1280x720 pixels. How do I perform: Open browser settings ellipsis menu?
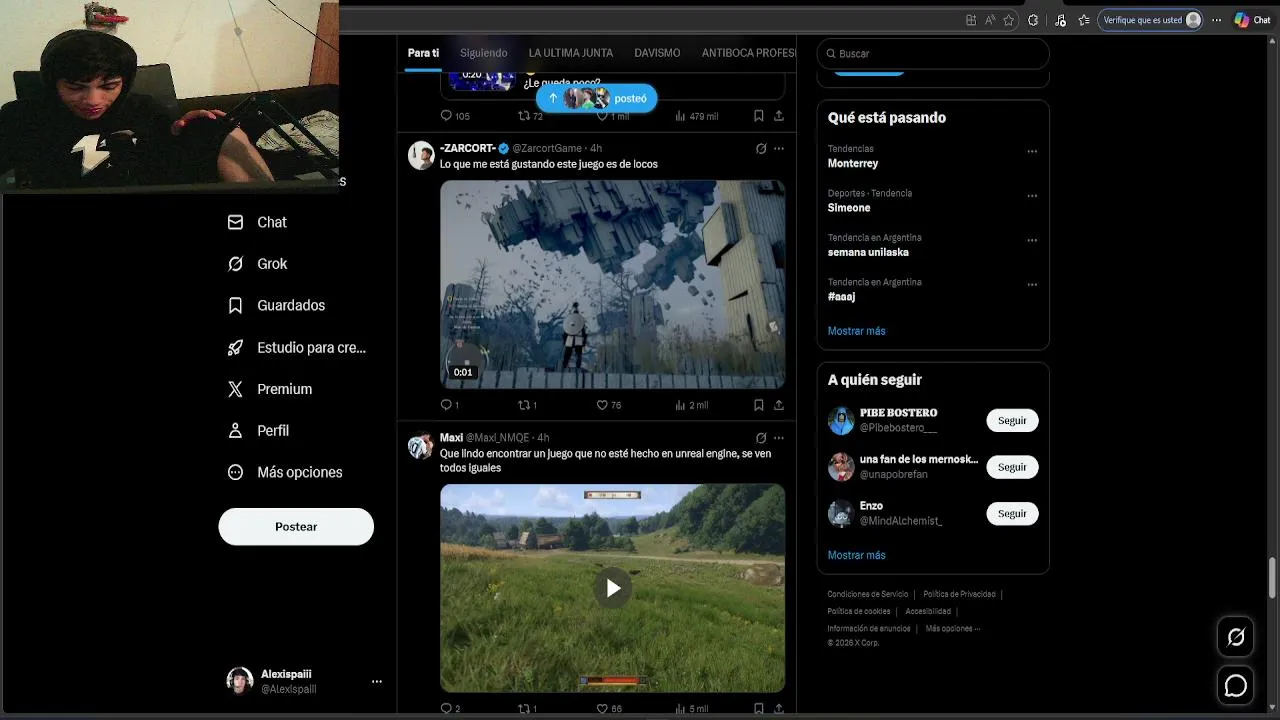(1216, 20)
